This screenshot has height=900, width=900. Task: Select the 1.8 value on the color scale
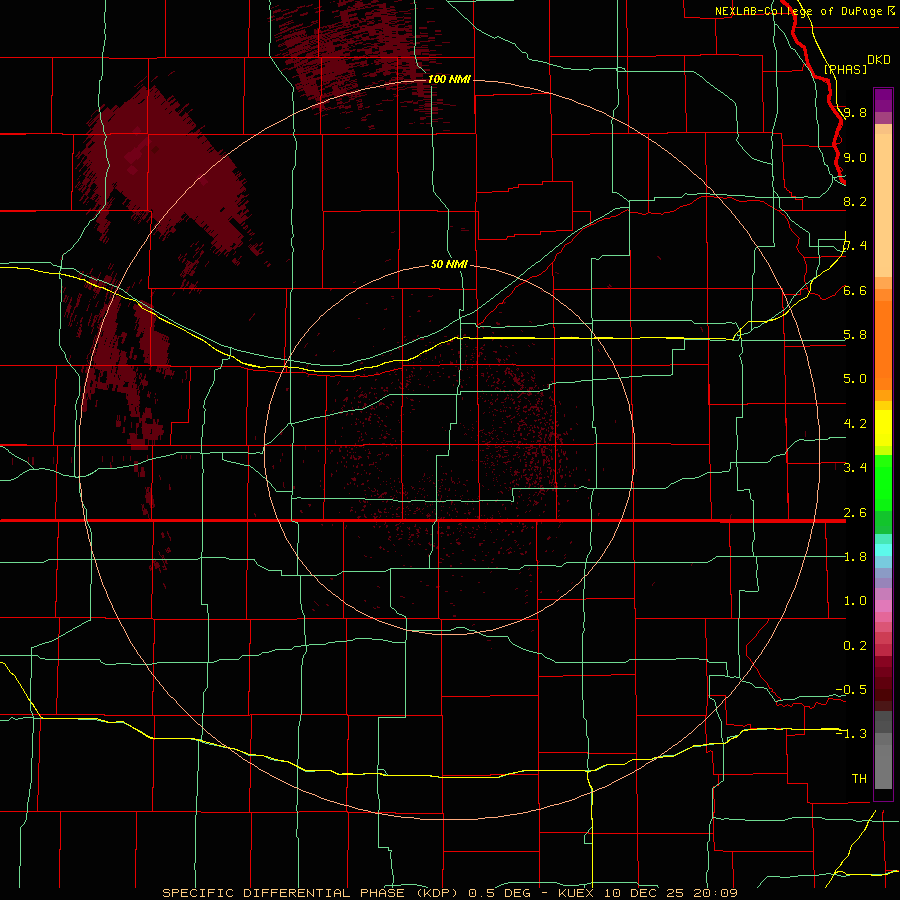855,557
